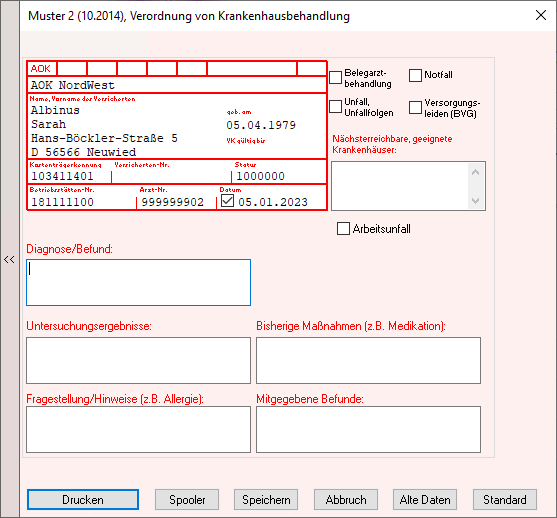Check the Belegarztbehandlung checkbox
Image resolution: width=557 pixels, height=518 pixels.
[335, 77]
